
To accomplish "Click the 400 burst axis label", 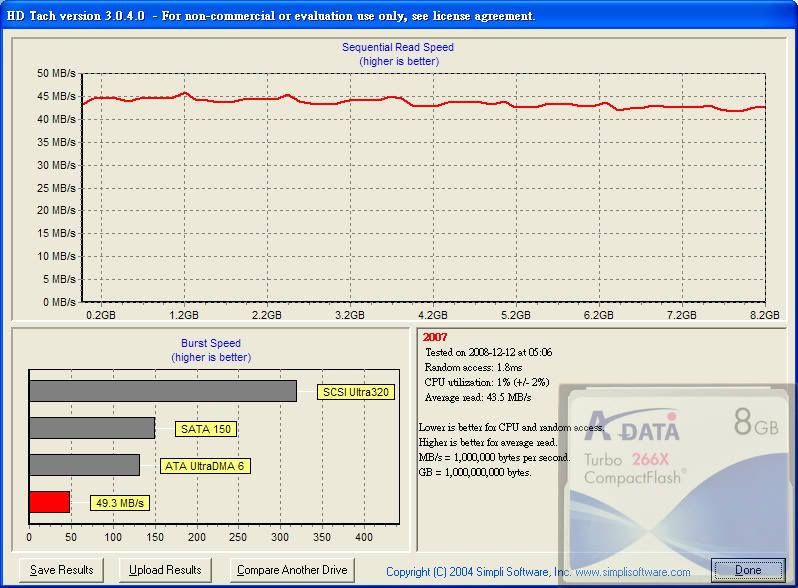I will (x=364, y=537).
